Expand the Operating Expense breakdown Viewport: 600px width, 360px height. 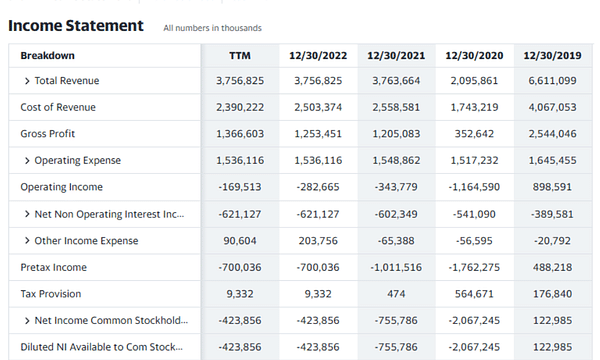coord(27,161)
